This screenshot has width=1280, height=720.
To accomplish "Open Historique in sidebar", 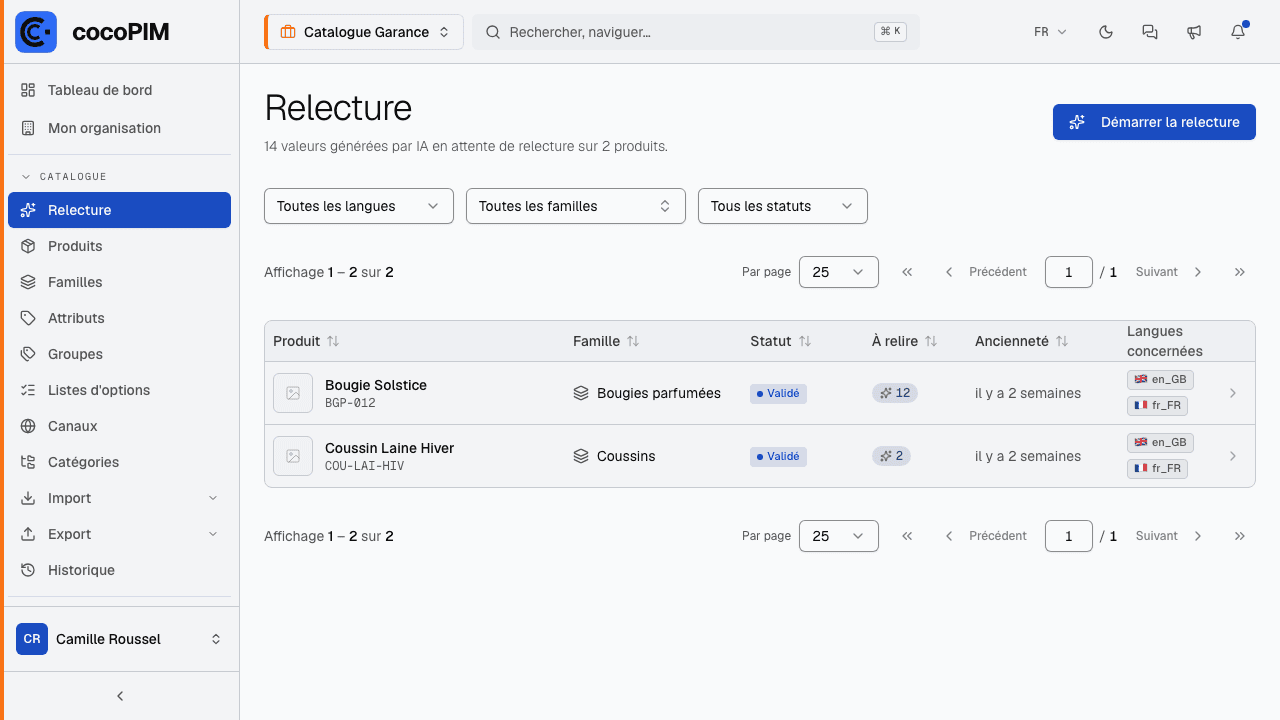I will (x=119, y=570).
